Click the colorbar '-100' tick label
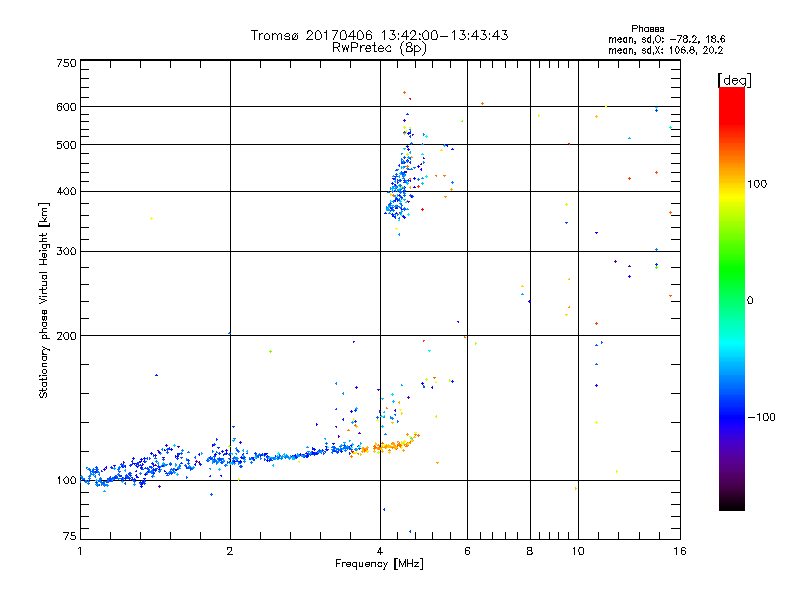800x600 pixels. point(761,417)
